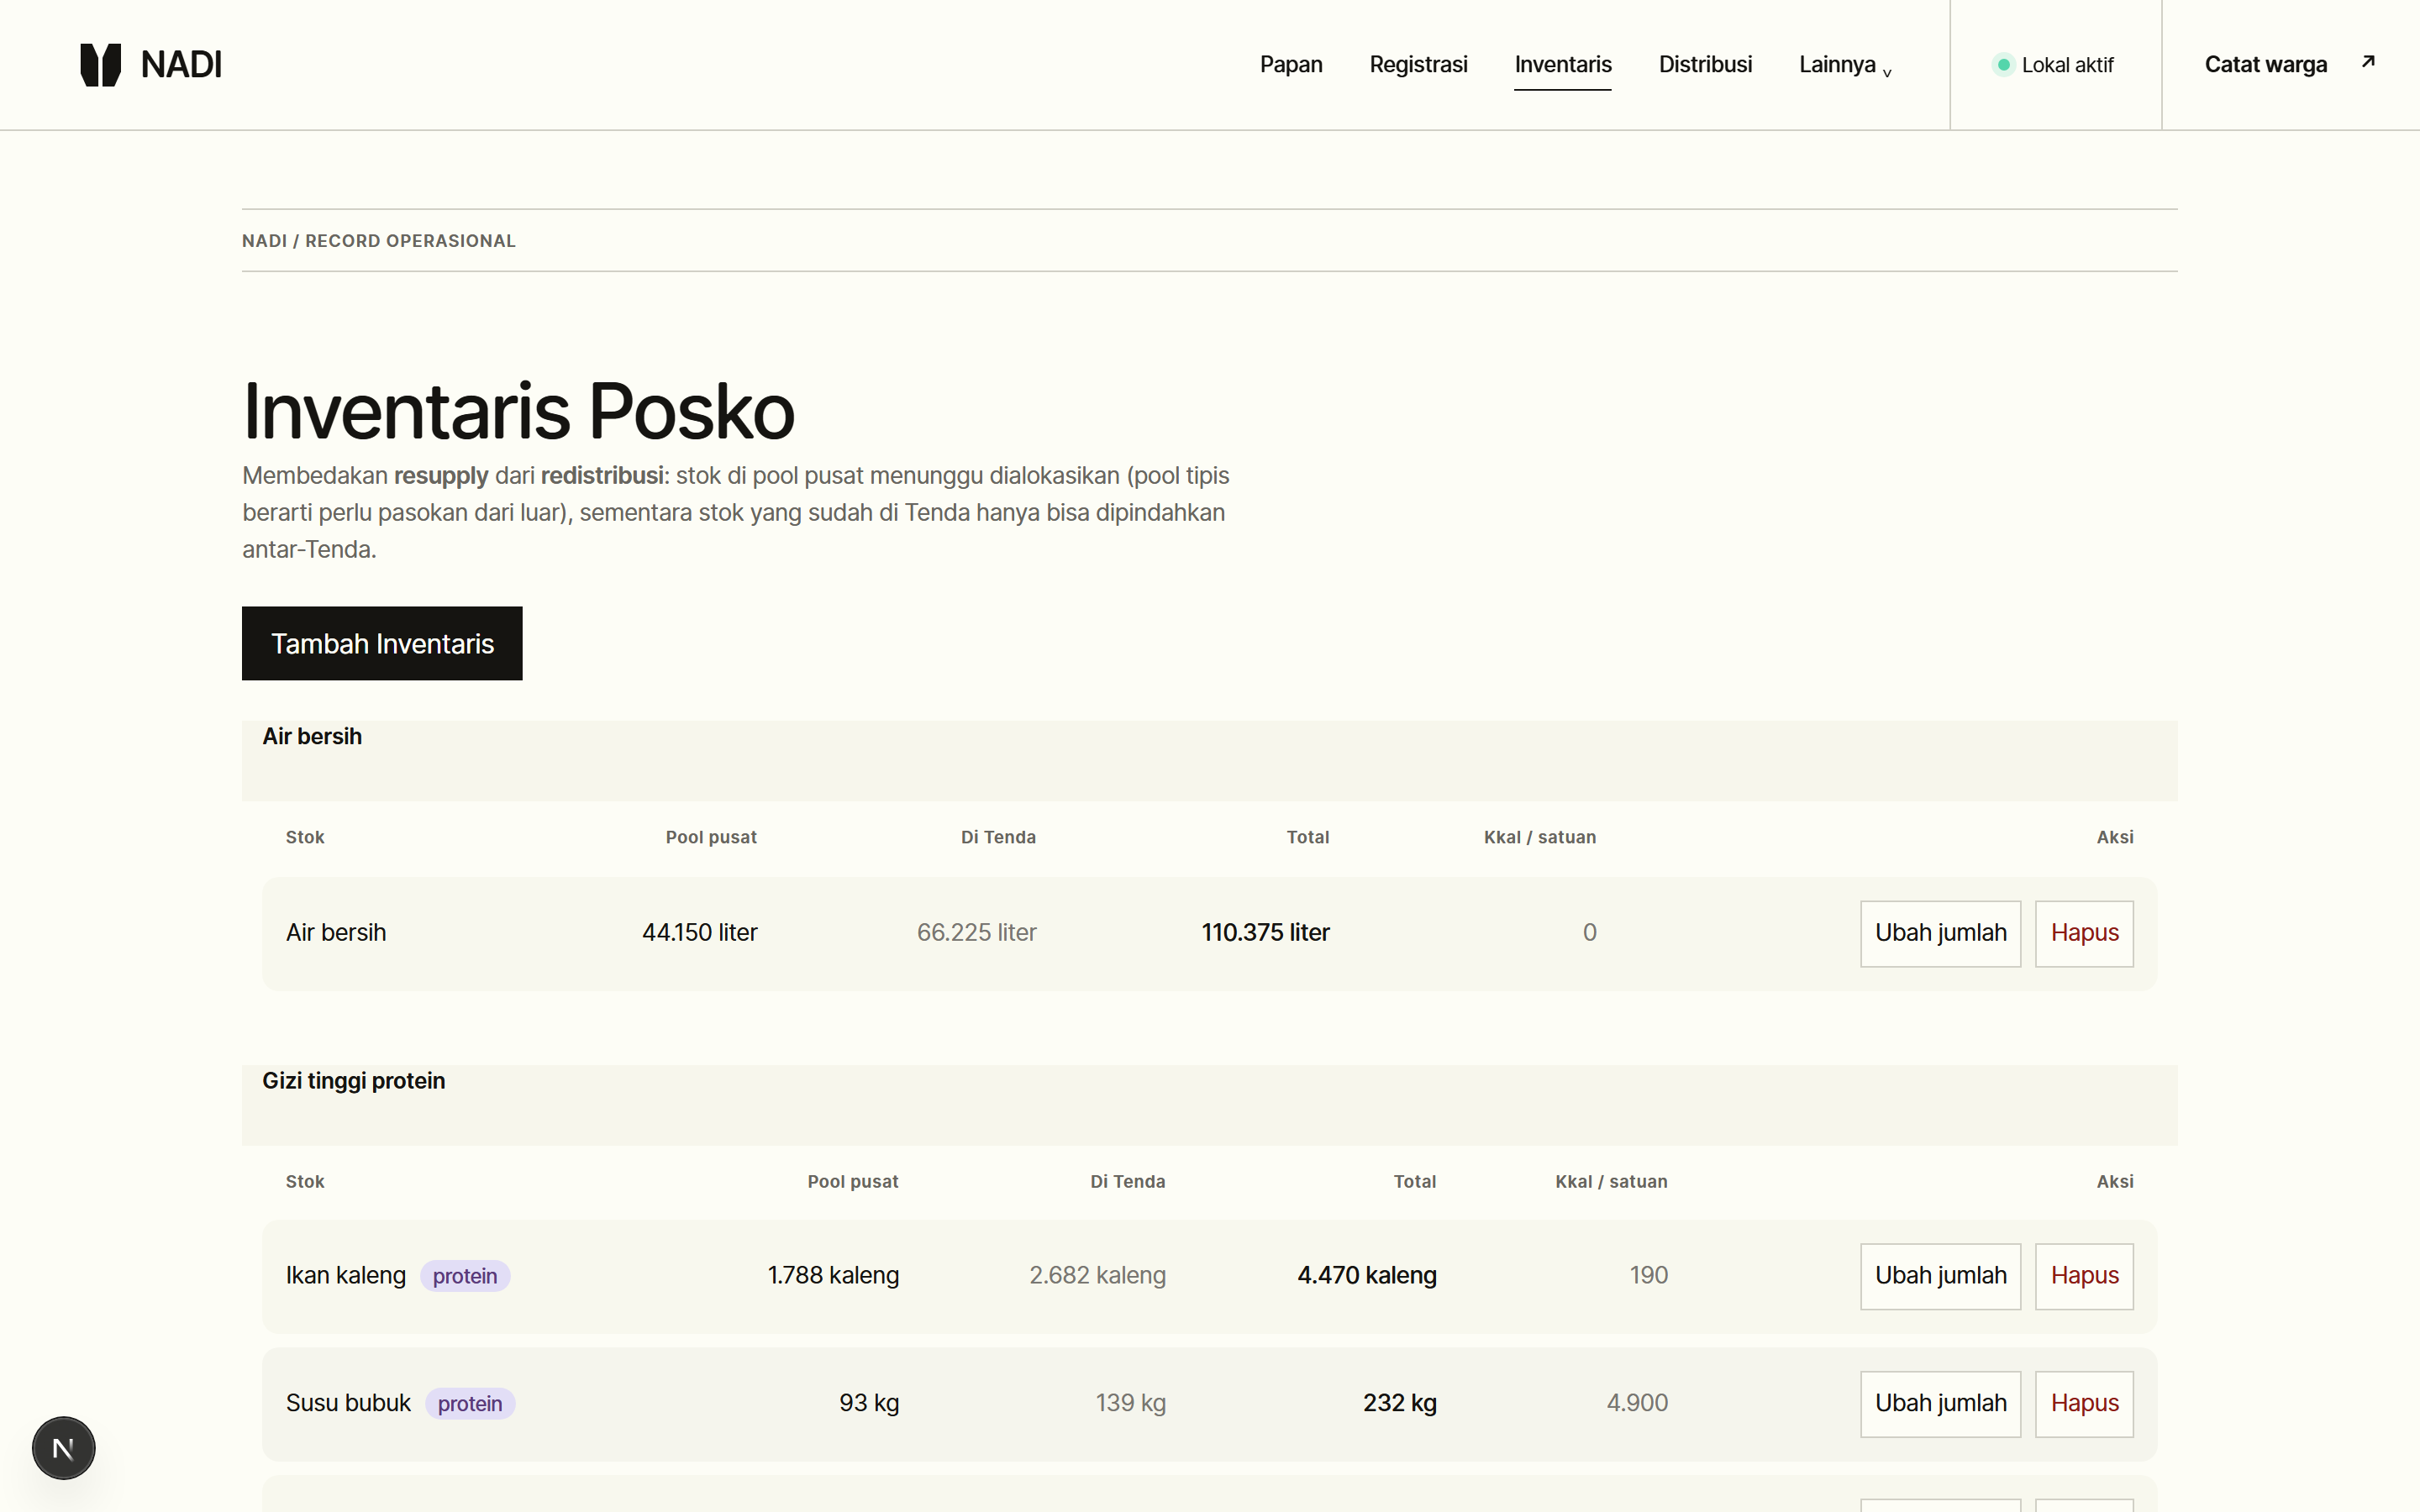Click the Catat warga link
This screenshot has width=2420, height=1512.
tap(2265, 65)
